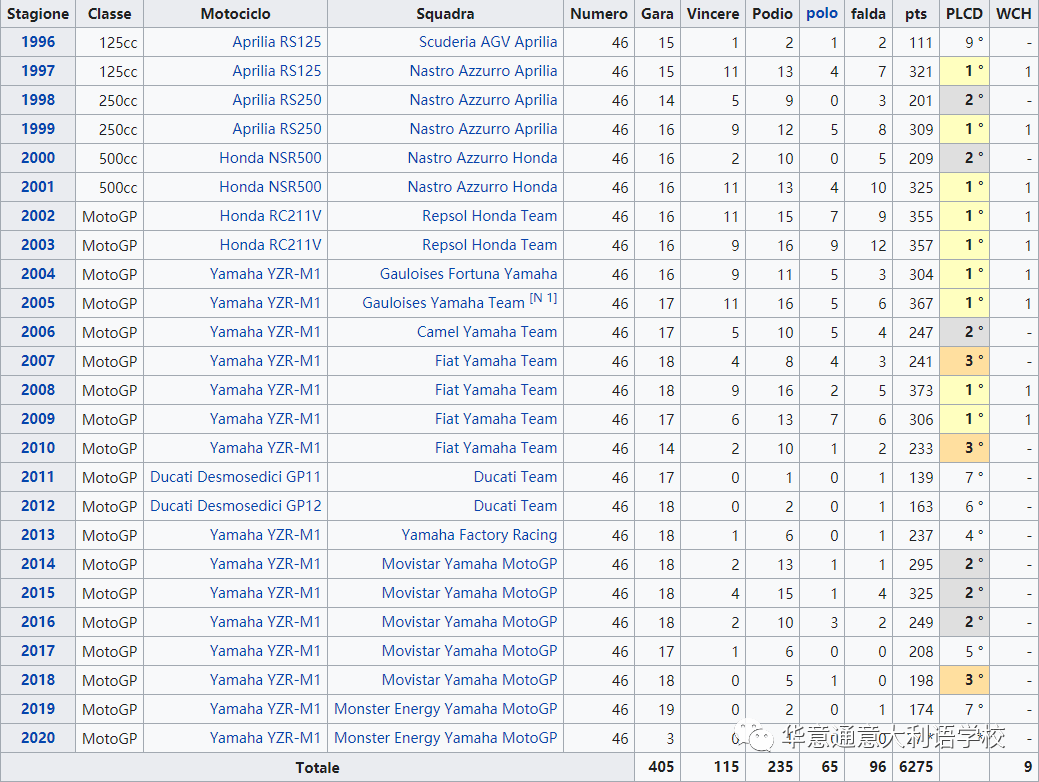The image size is (1039, 782).
Task: Select total podiums value 235
Action: click(781, 767)
